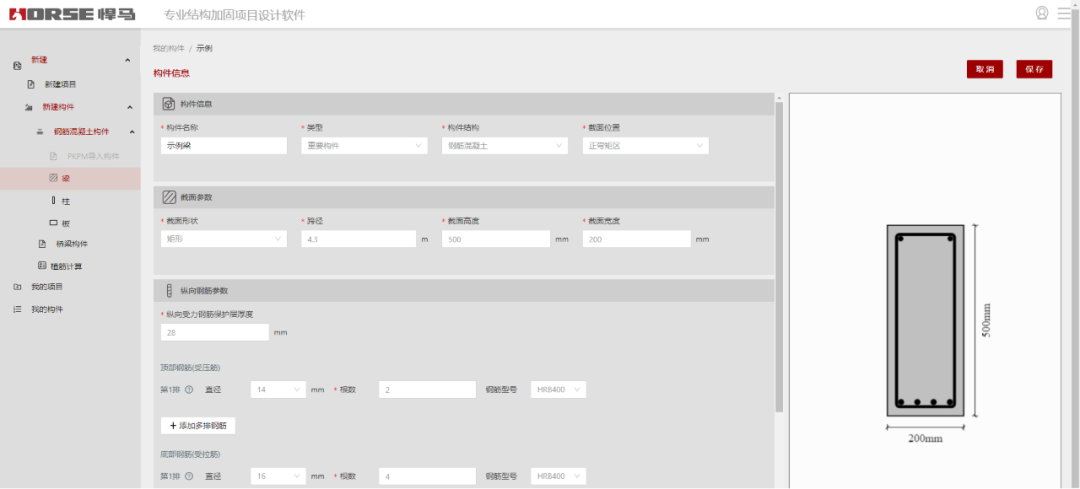Click the 添加多排钢筋 button

coord(198,426)
